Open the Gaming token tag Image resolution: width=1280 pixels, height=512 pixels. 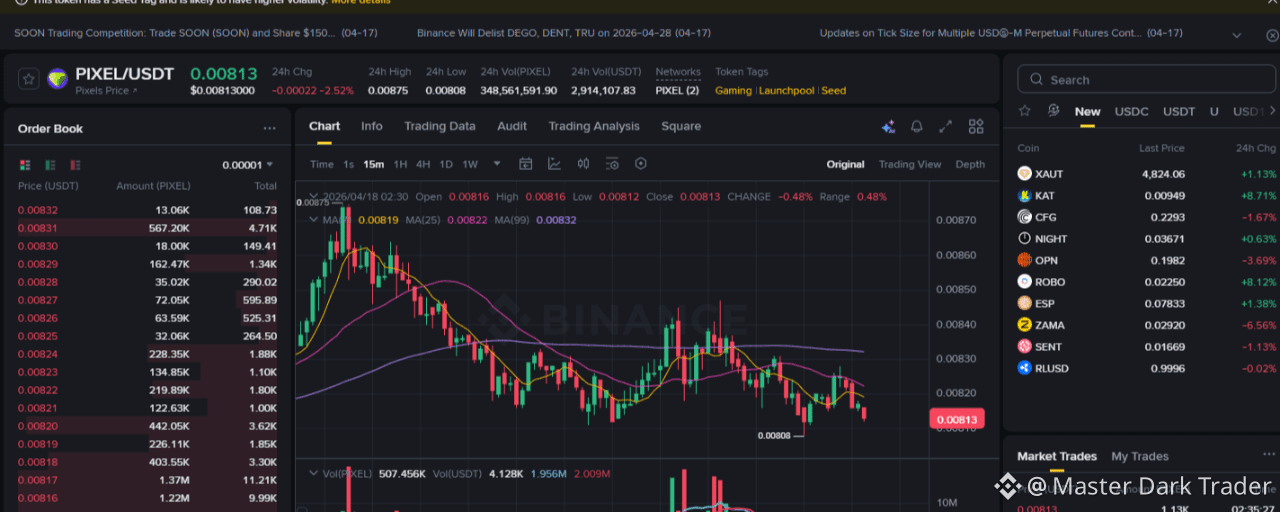click(733, 91)
